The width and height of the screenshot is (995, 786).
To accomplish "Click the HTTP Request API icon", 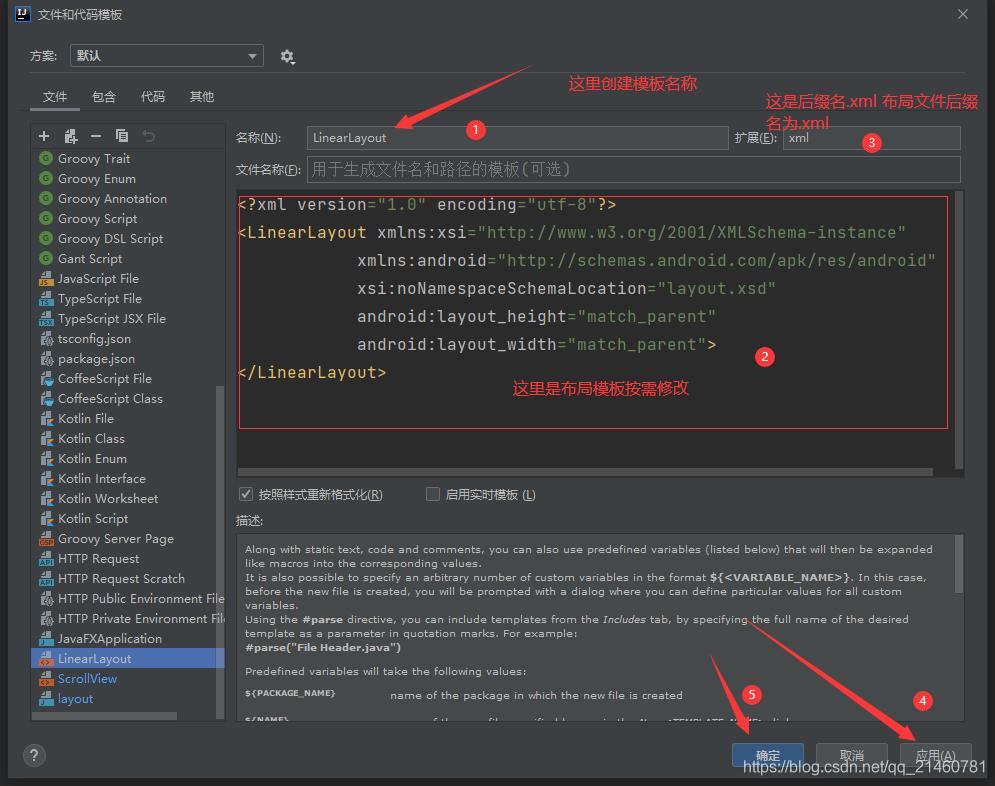I will point(46,558).
